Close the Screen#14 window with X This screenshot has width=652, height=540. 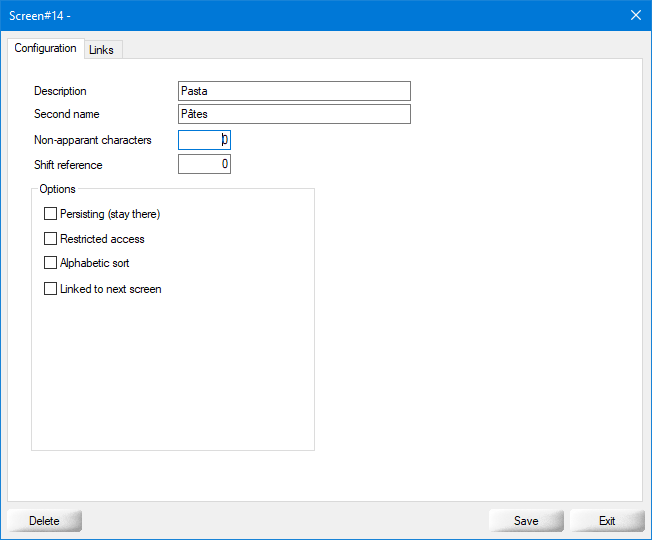pyautogui.click(x=635, y=15)
